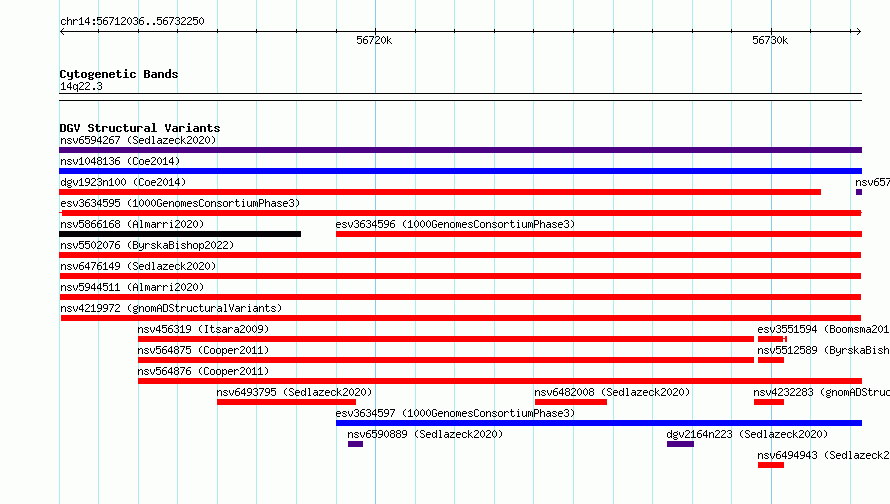Click the nsv6476149 (Sedlazeck2020) label

(138, 266)
